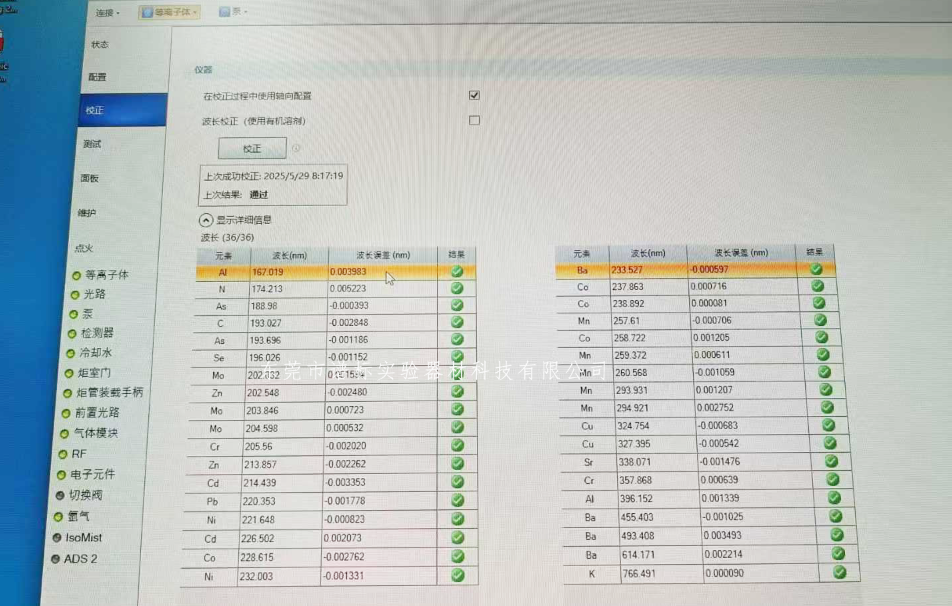The image size is (952, 606).
Task: Click the info icon beside the 校正 button
Action: point(297,149)
